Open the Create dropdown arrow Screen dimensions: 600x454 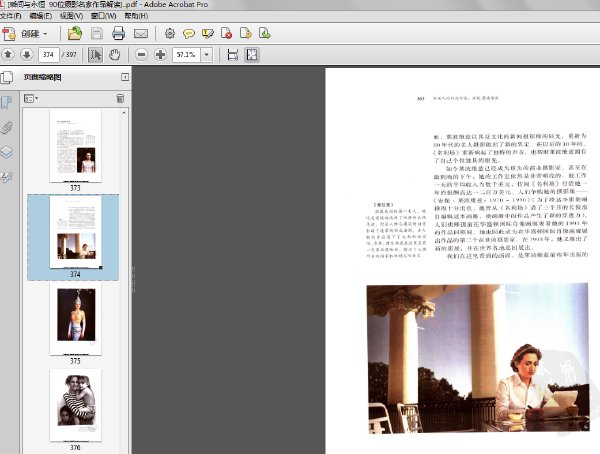(45, 34)
